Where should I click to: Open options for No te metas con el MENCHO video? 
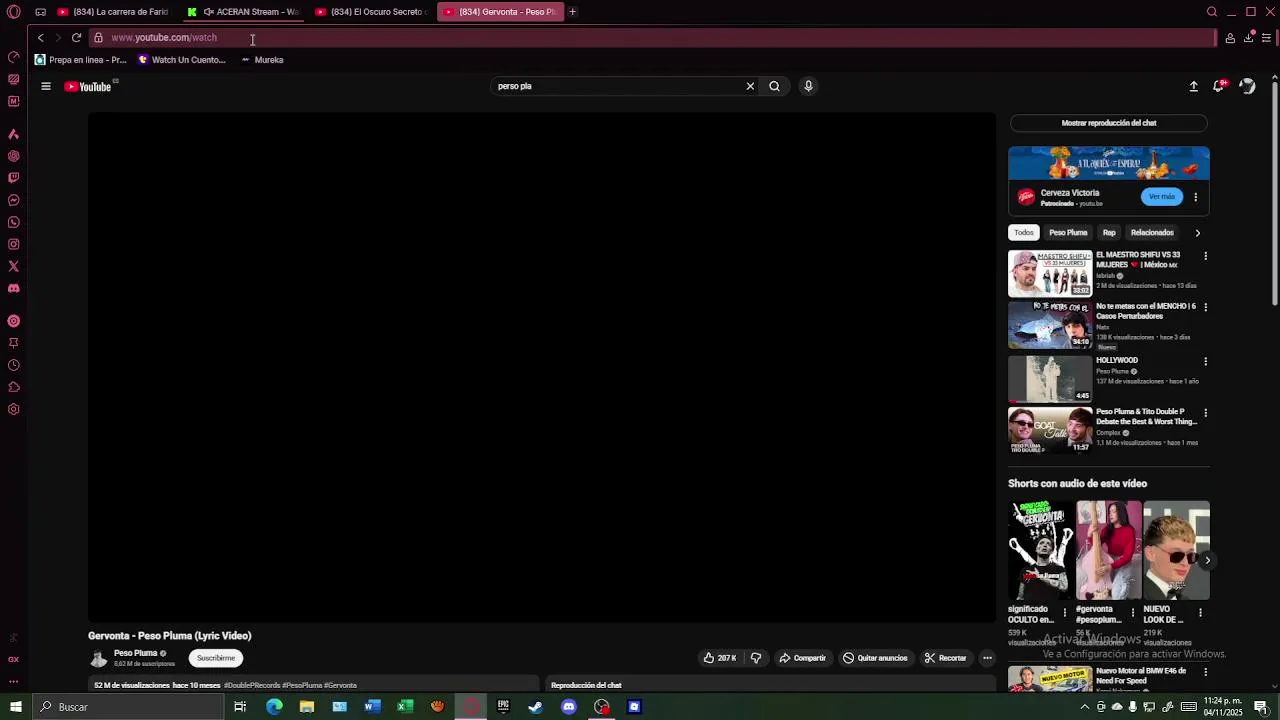[1205, 307]
